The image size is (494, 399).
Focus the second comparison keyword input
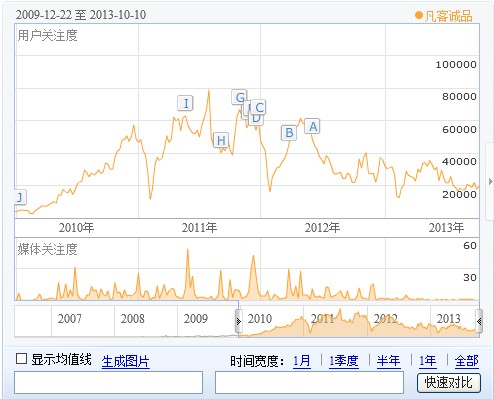[309, 382]
